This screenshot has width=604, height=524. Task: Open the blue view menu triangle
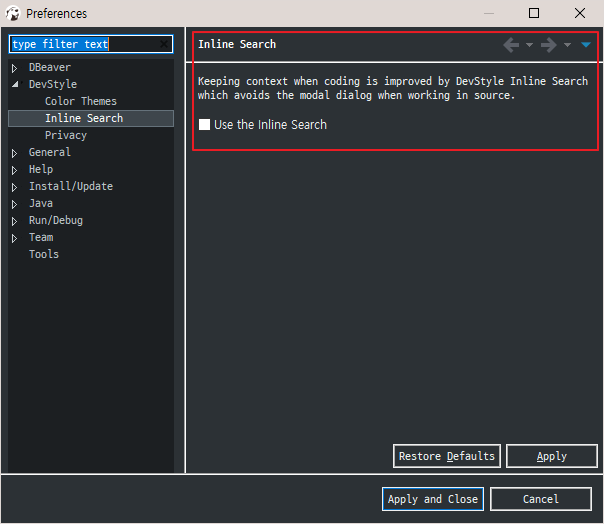click(x=586, y=45)
